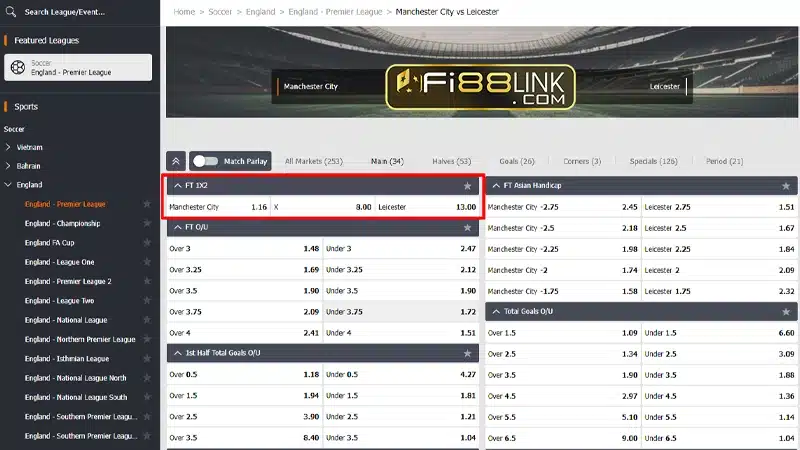800x450 pixels.
Task: Star the England - Premier League 2 entry
Action: click(147, 282)
